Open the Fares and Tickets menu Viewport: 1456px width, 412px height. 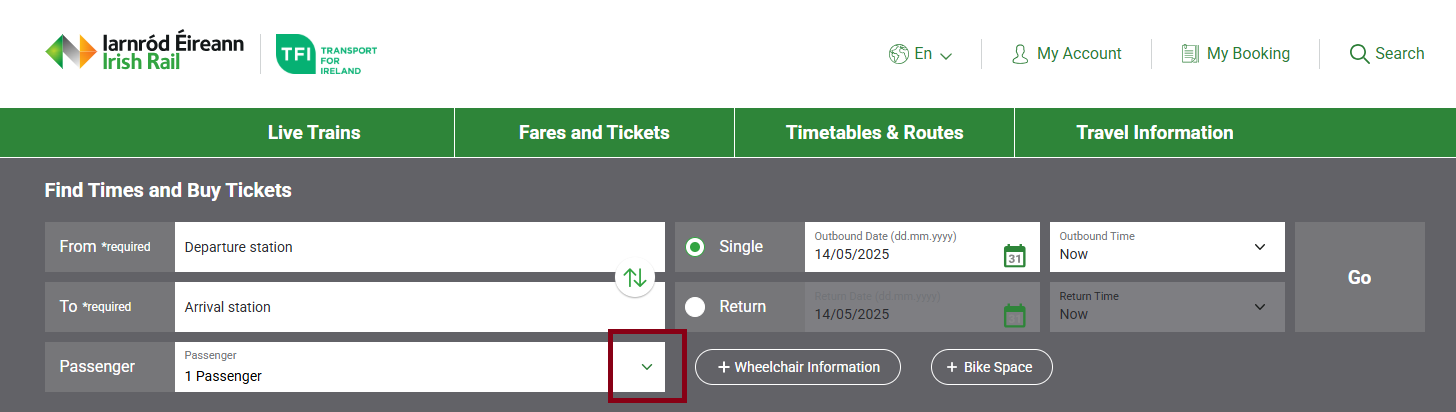594,133
